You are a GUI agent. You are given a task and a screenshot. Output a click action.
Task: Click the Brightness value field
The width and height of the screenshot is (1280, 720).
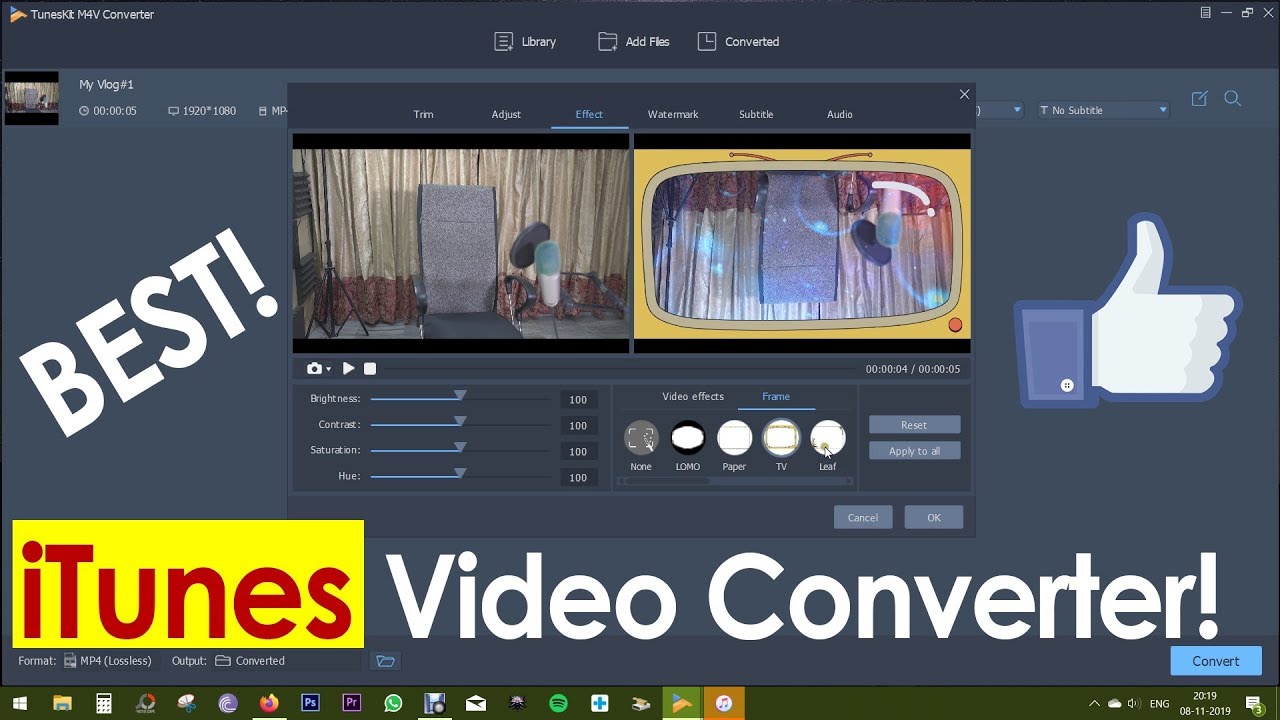[x=578, y=400]
